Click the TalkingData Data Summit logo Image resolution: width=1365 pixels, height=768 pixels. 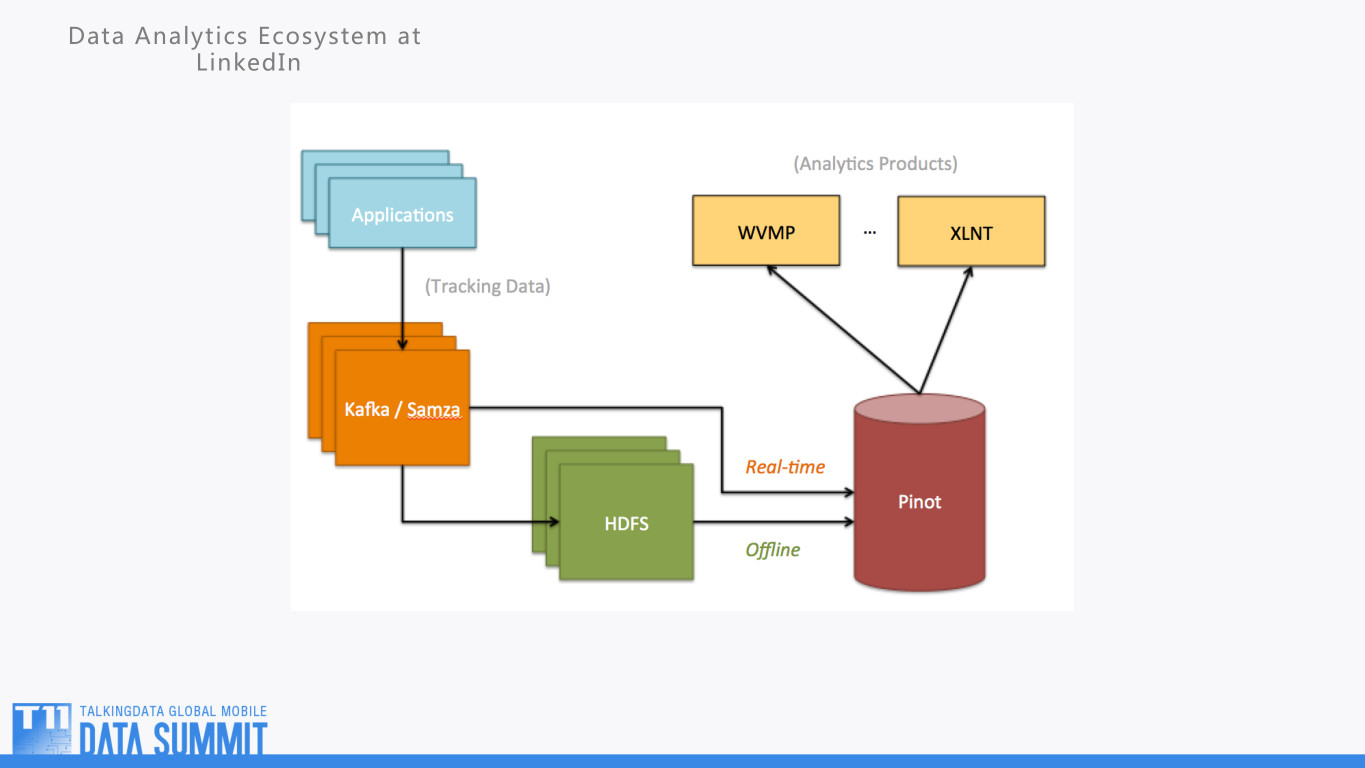point(140,729)
